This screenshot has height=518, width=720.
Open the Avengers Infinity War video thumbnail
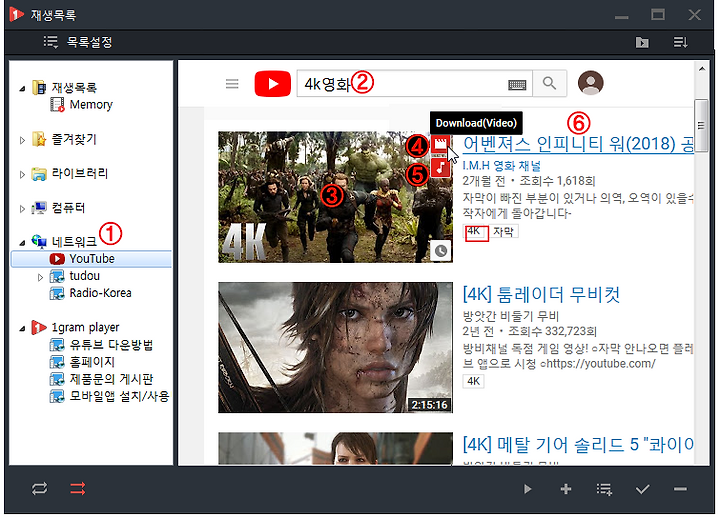[335, 197]
